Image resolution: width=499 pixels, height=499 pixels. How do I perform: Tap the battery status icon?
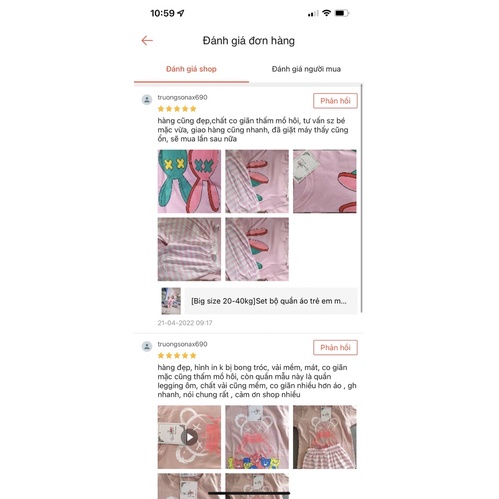342,13
